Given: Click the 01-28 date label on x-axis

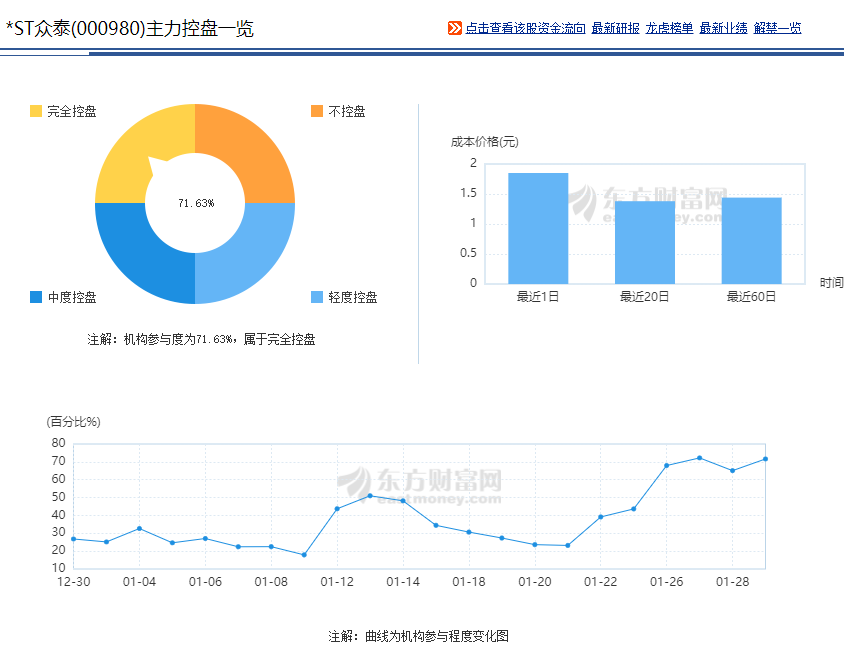Looking at the screenshot, I should (733, 582).
